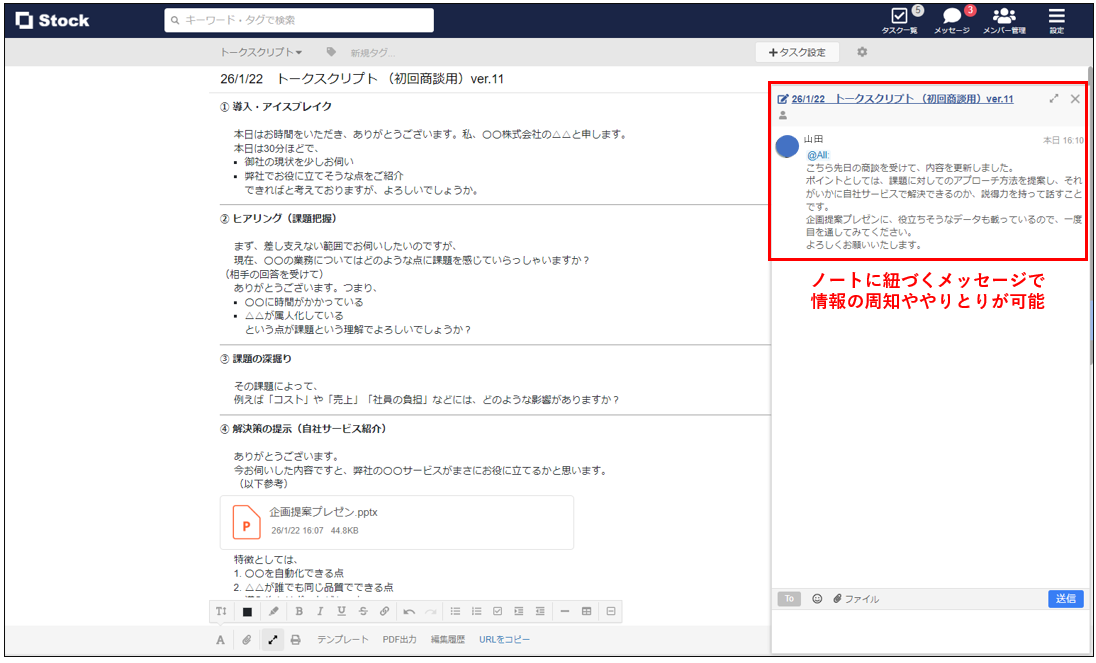Open the text color swatch in the toolbar
The width and height of the screenshot is (1096, 663).
coord(248,611)
